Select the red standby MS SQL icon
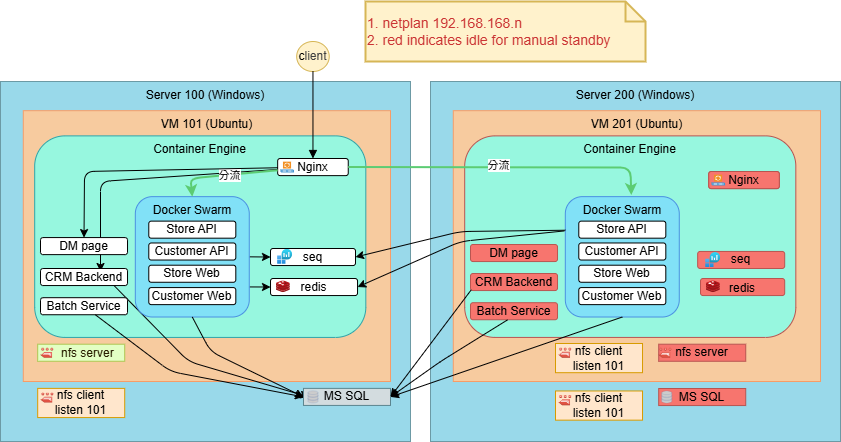The width and height of the screenshot is (841, 442). click(x=666, y=397)
